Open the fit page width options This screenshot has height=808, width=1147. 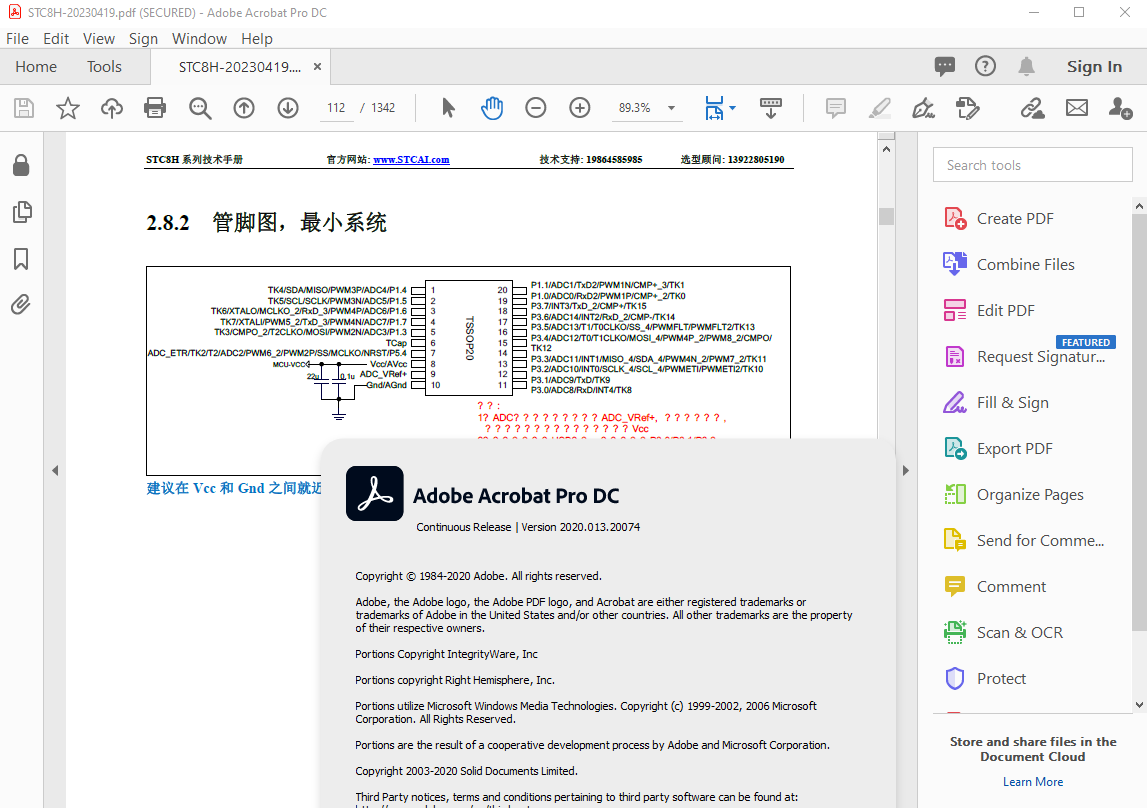[x=720, y=108]
